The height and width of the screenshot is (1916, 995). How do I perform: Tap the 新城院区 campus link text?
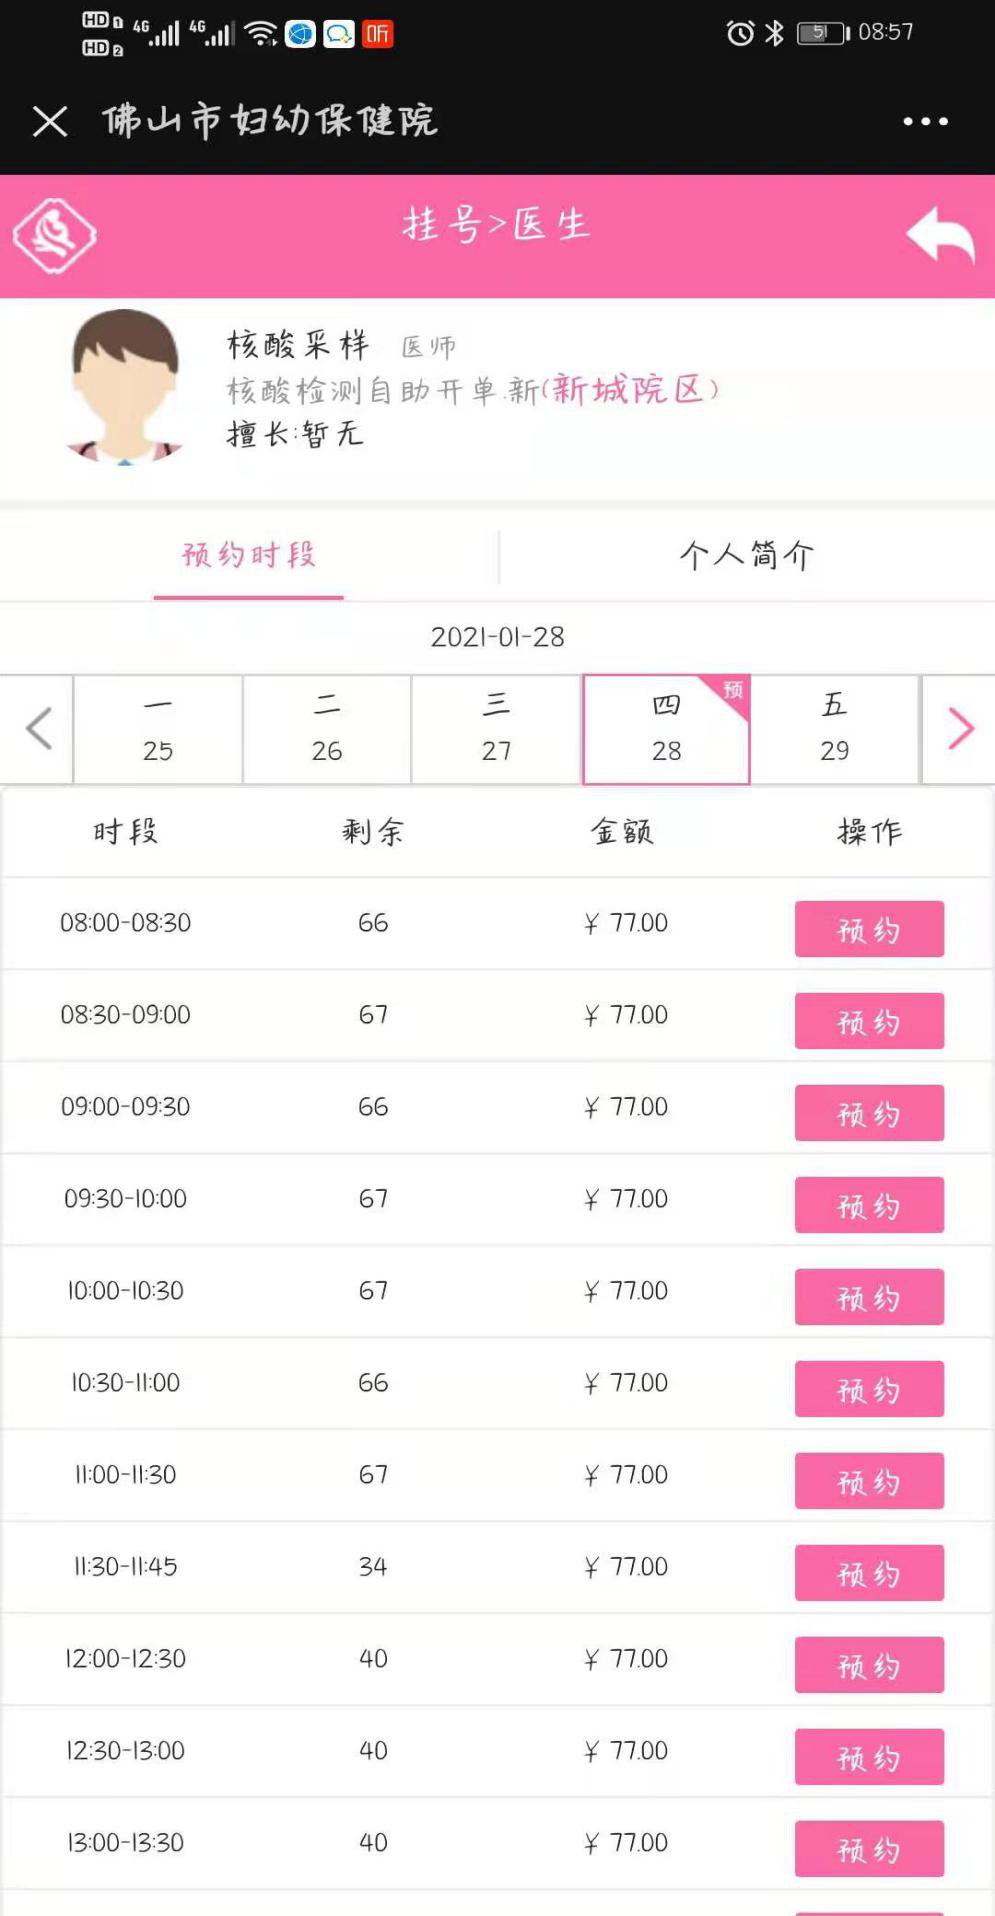628,389
